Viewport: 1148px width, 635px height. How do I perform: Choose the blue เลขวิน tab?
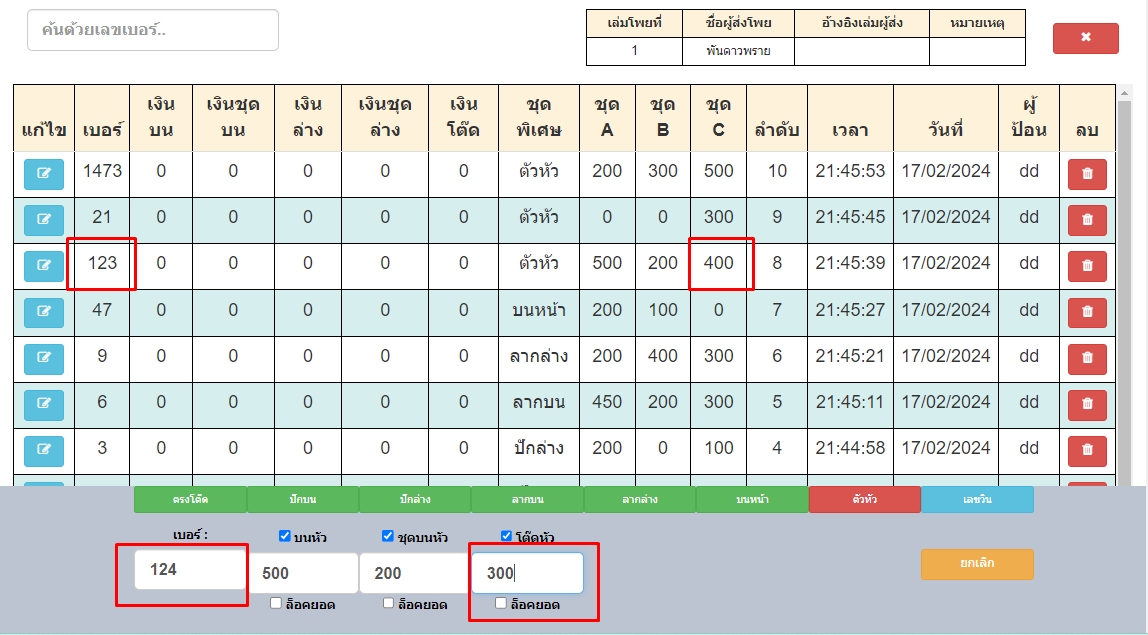(977, 499)
